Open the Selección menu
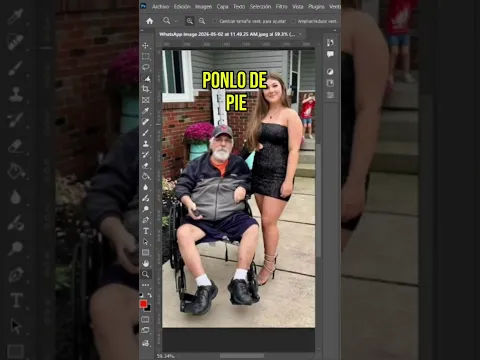The height and width of the screenshot is (360, 480). pyautogui.click(x=260, y=7)
